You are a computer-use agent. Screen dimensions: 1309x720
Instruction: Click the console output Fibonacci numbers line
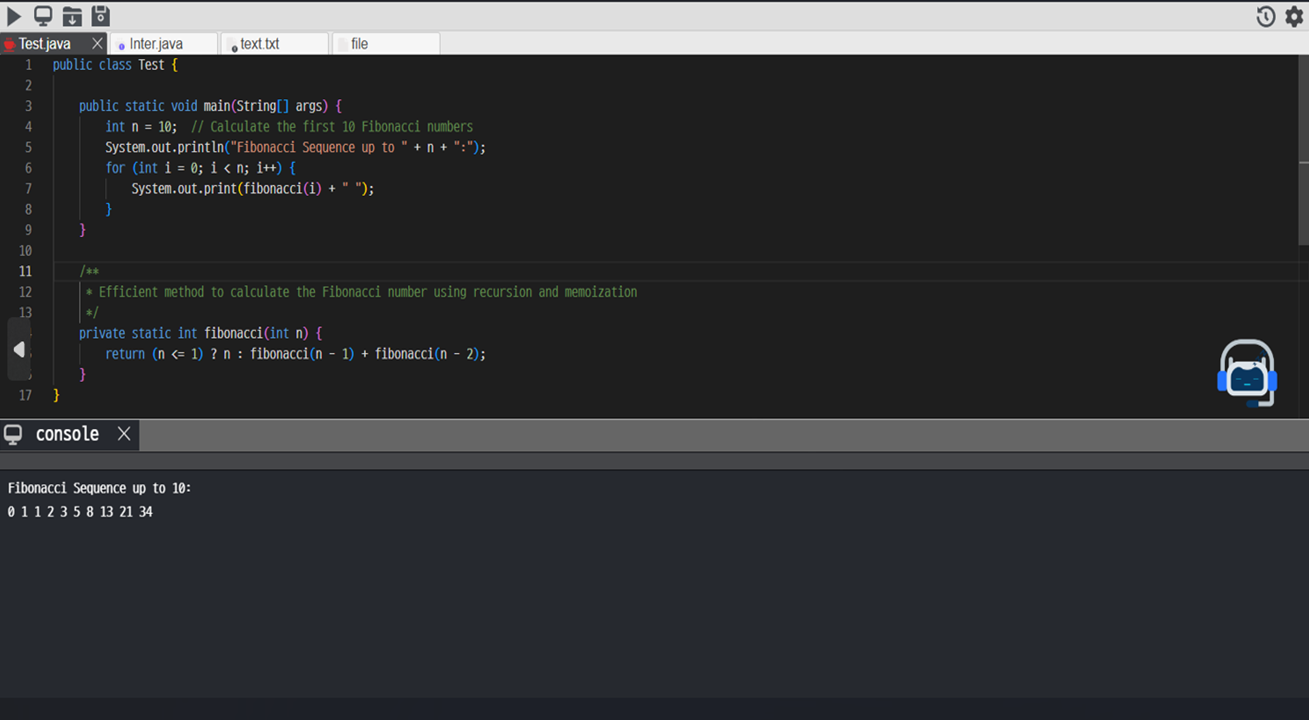(x=80, y=512)
